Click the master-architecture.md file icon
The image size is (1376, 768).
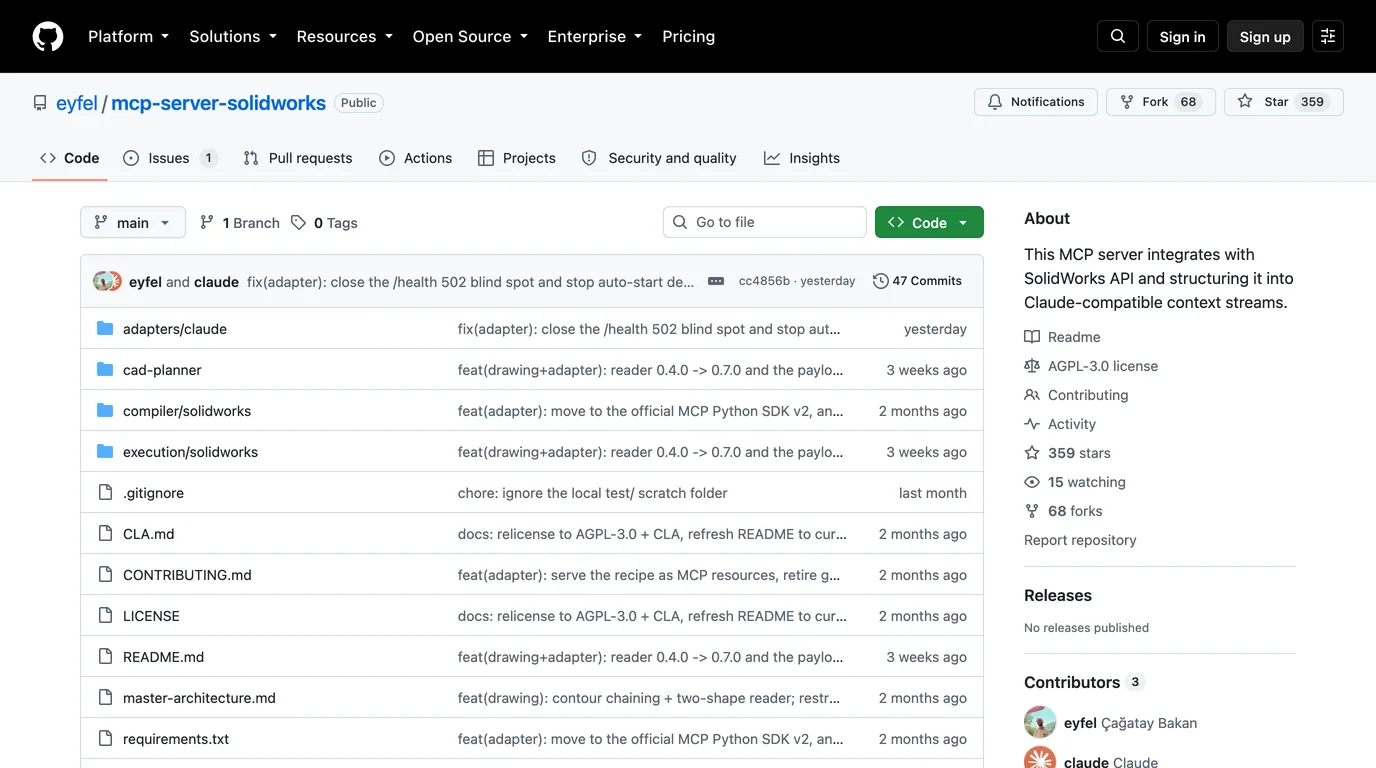tap(105, 697)
